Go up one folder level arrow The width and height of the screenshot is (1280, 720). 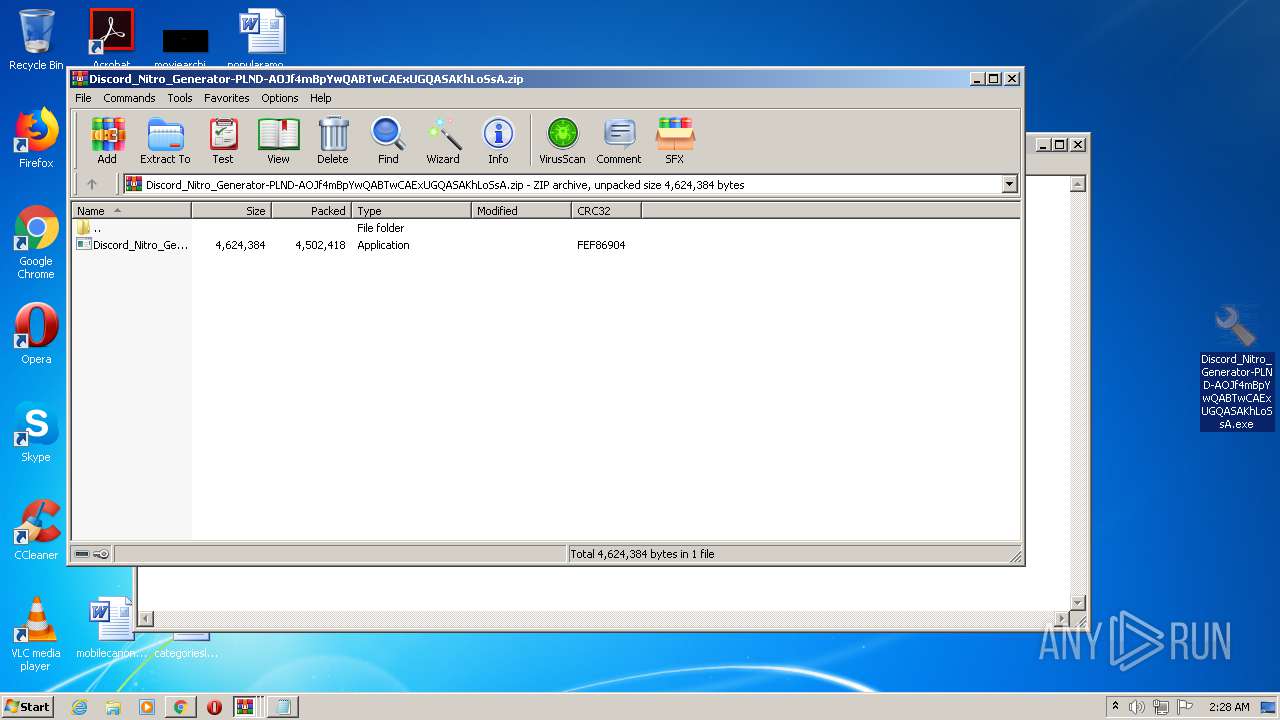pos(92,184)
